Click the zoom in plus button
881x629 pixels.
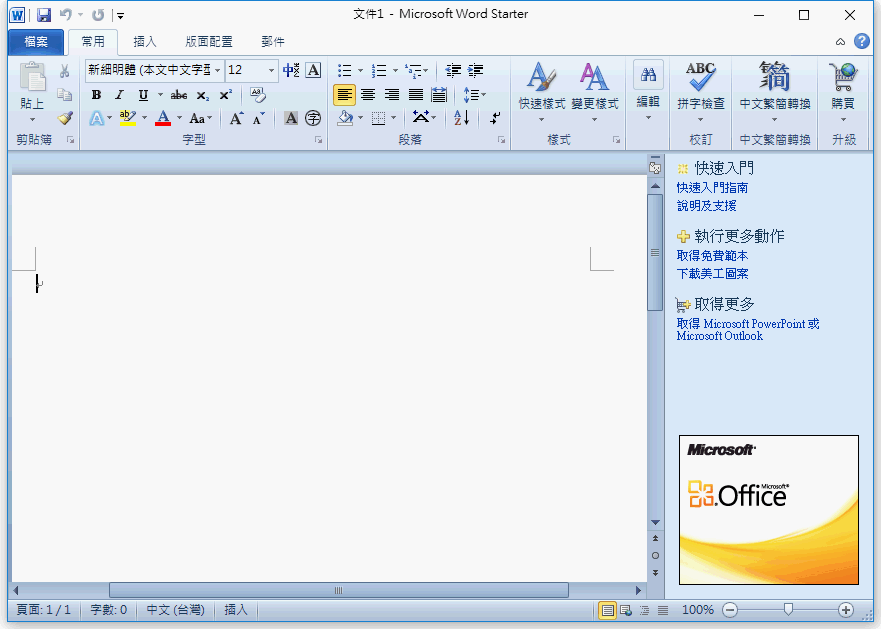[x=846, y=610]
